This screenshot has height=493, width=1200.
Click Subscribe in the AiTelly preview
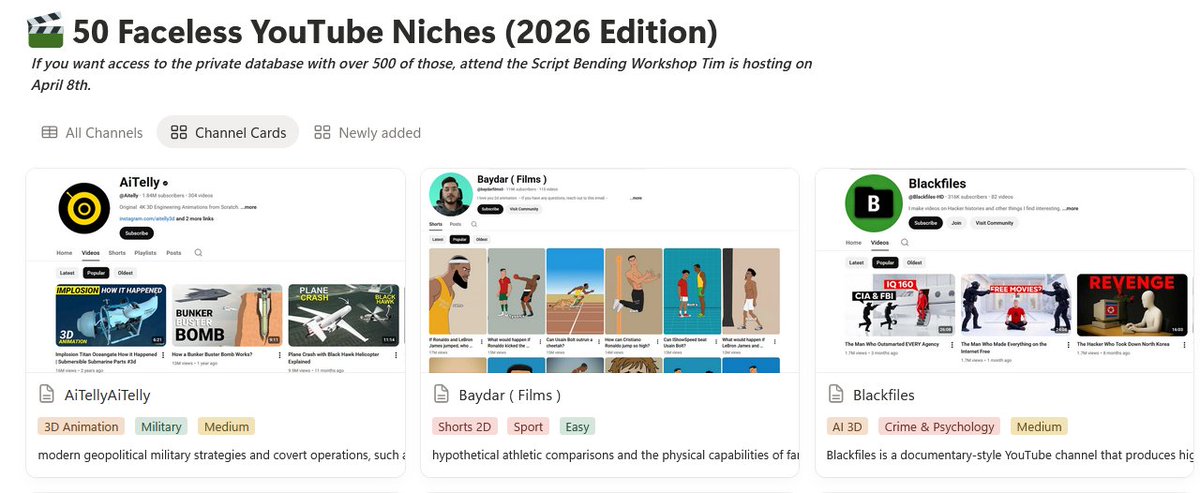coord(137,233)
